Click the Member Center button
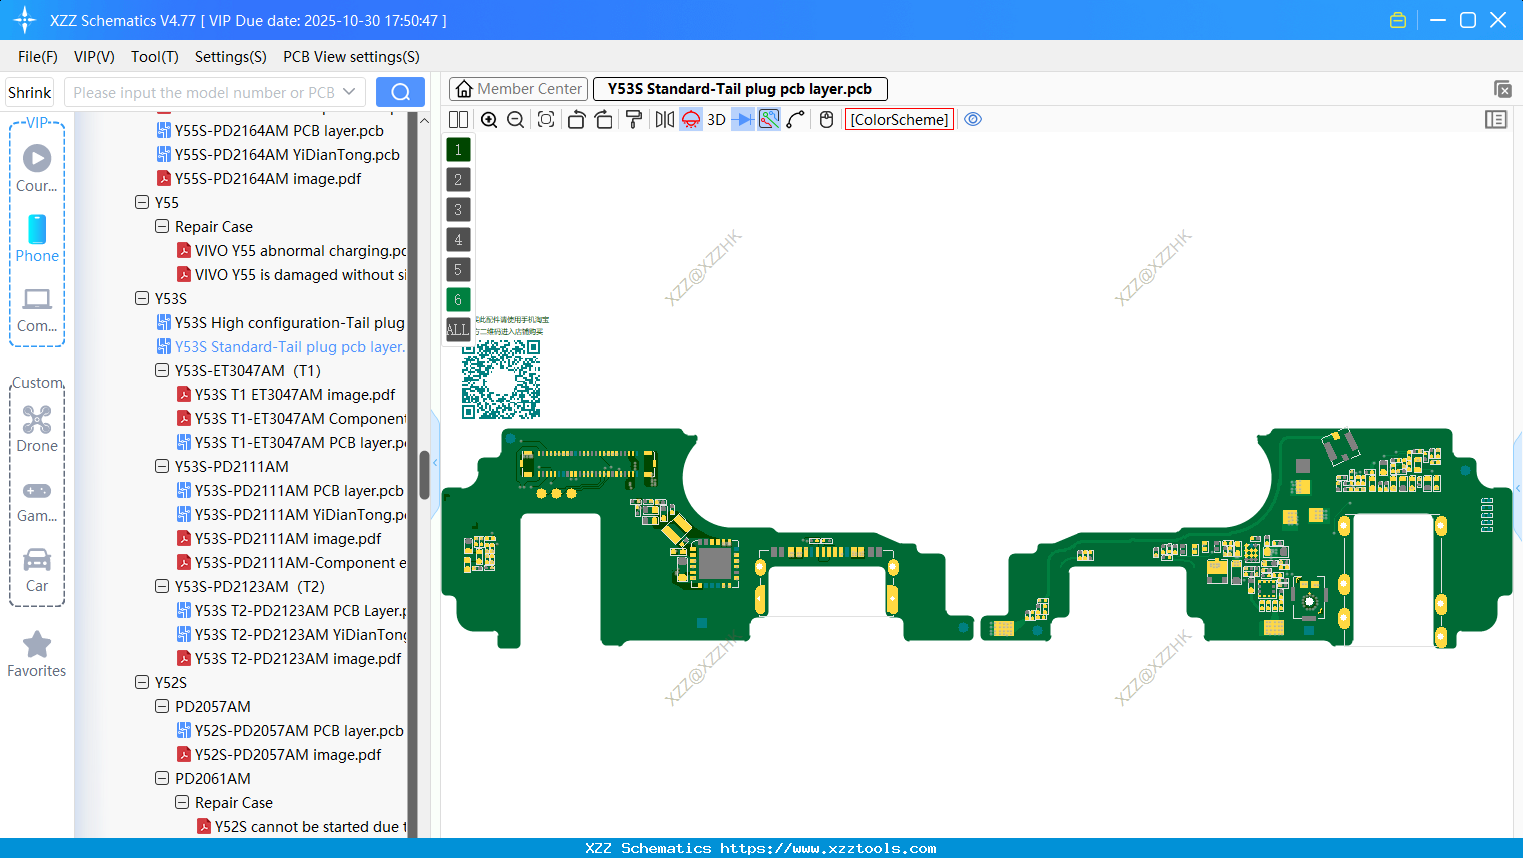 pyautogui.click(x=518, y=88)
